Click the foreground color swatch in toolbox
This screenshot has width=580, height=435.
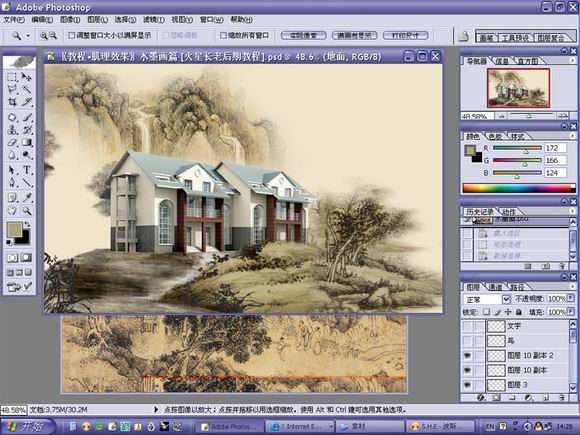[14, 230]
